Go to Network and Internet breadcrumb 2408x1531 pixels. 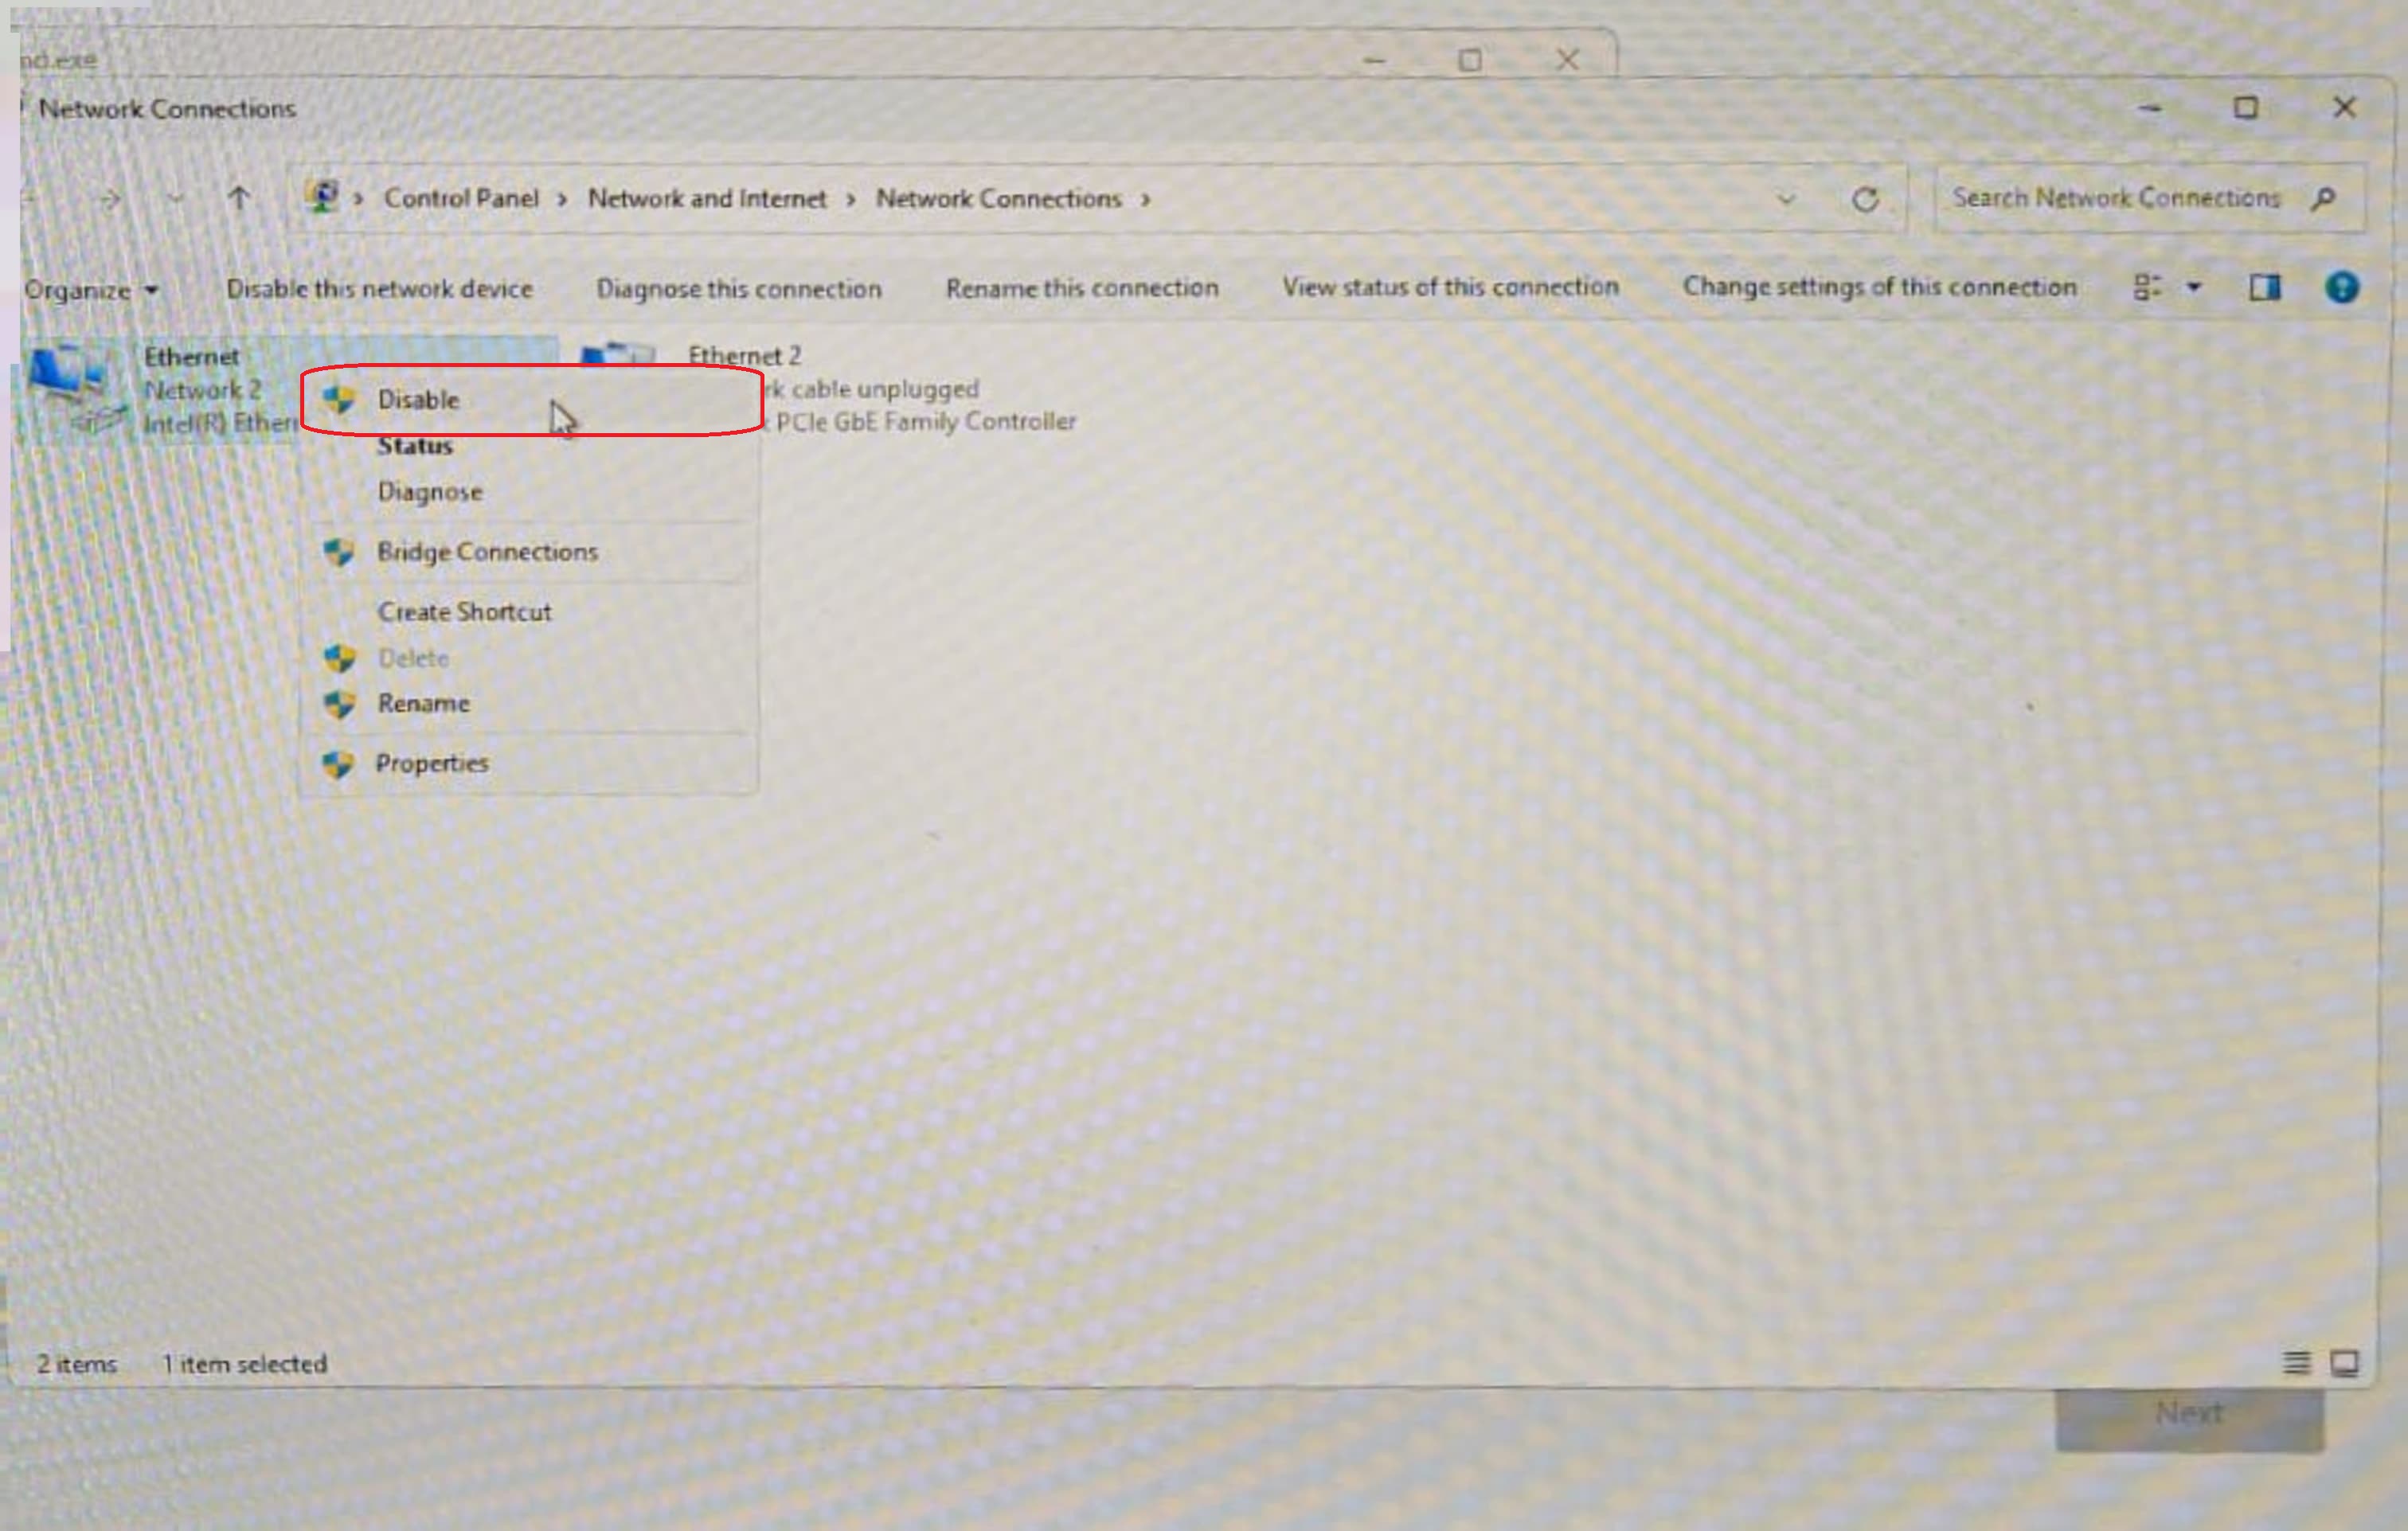pos(706,199)
